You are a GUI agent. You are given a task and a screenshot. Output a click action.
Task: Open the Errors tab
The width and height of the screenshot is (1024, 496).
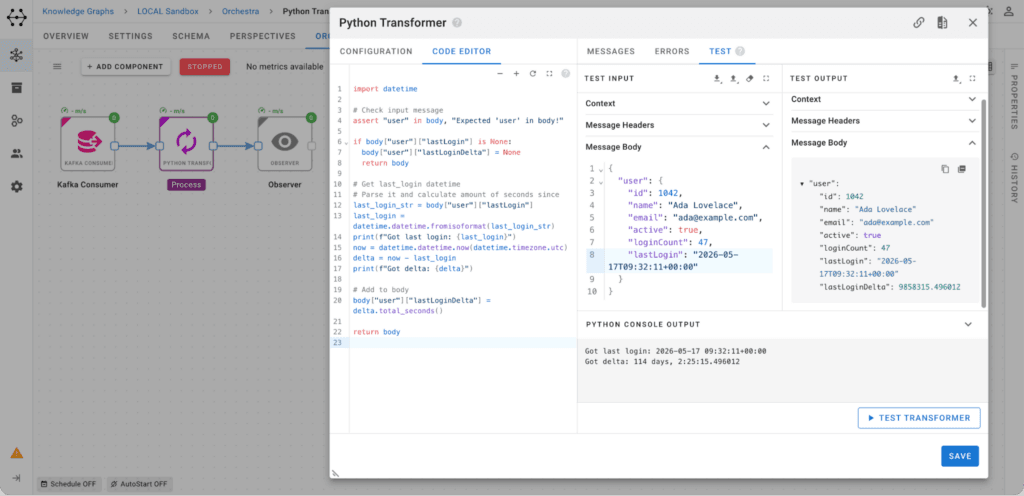pyautogui.click(x=672, y=52)
